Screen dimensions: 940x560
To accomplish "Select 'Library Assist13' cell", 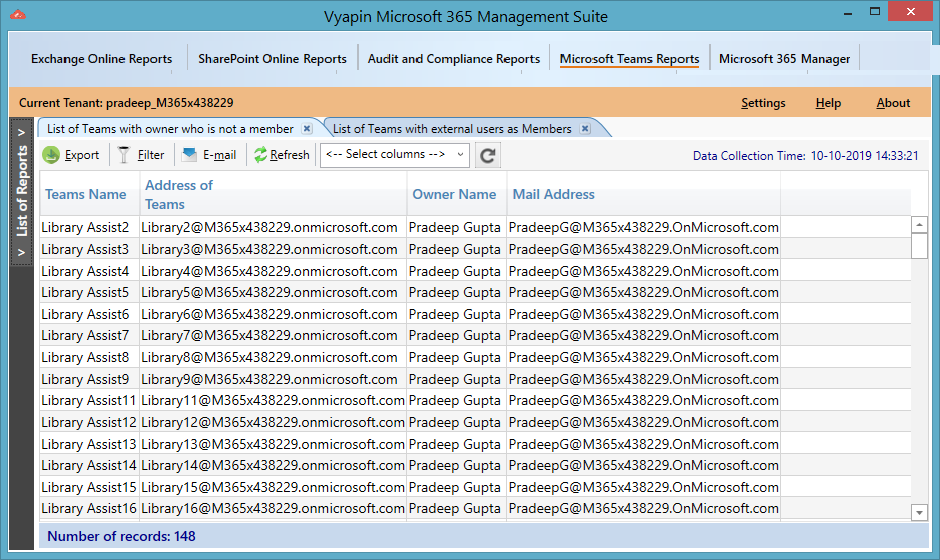I will 89,444.
